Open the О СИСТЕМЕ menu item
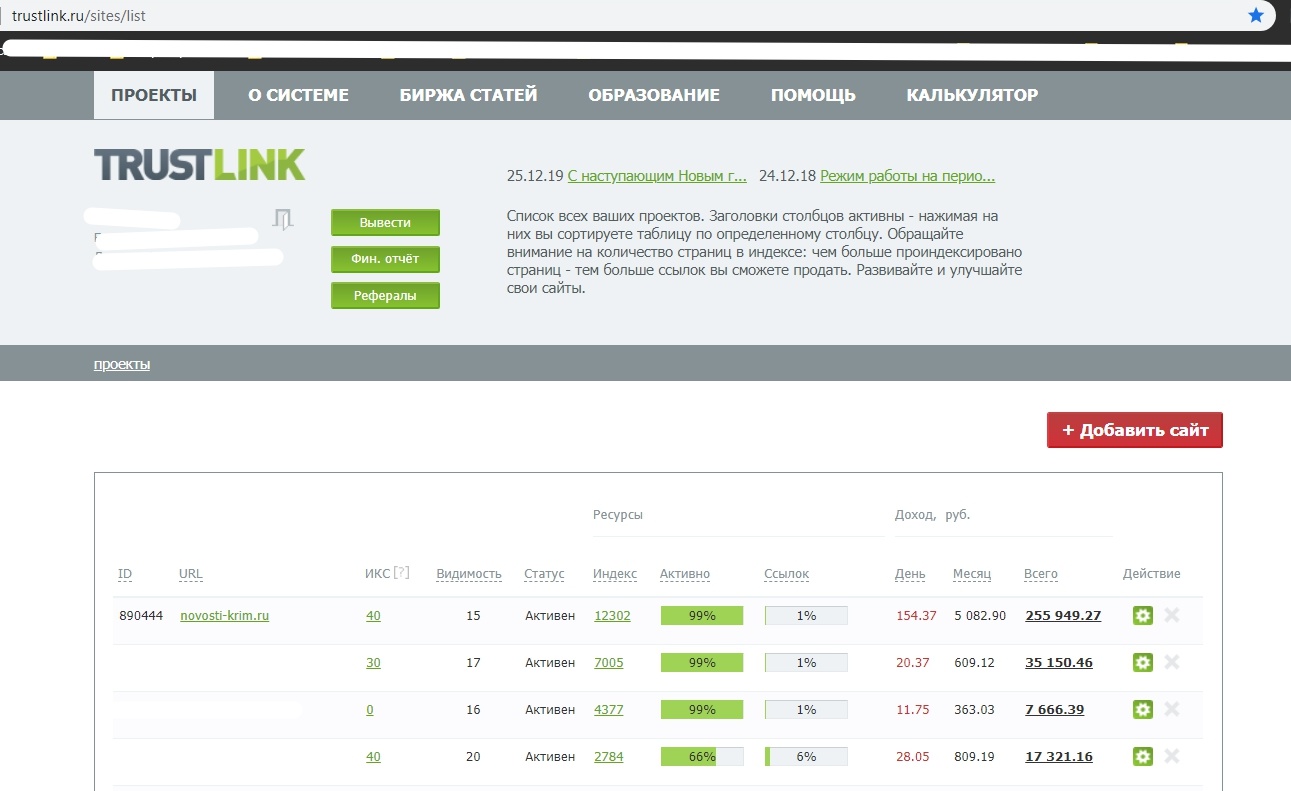 (298, 96)
